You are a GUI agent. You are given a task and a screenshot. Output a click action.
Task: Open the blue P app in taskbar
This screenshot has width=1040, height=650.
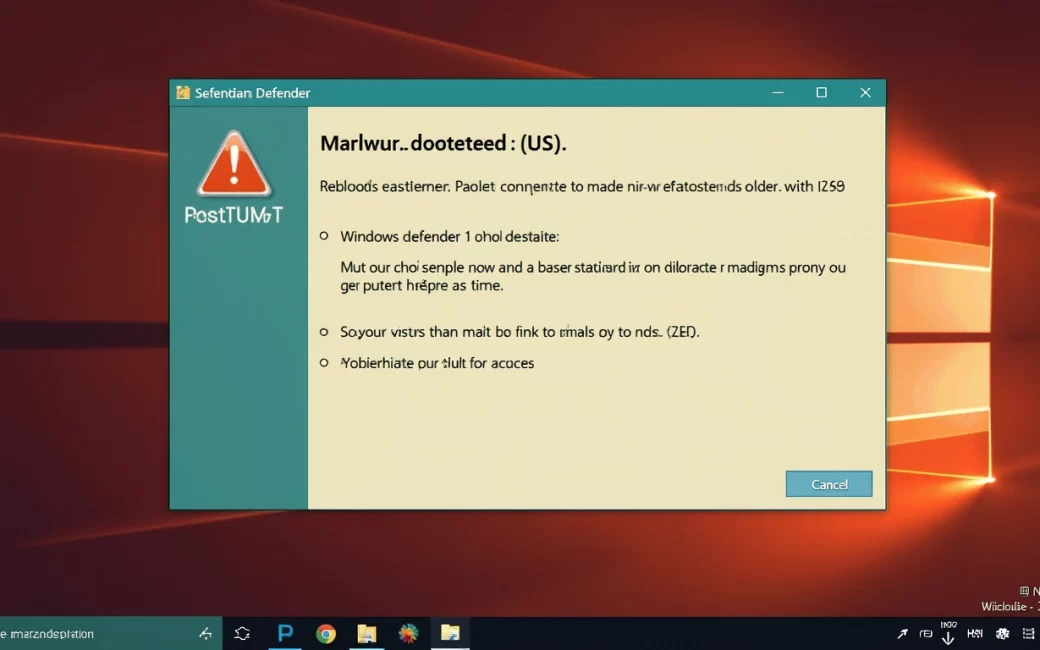tap(285, 633)
